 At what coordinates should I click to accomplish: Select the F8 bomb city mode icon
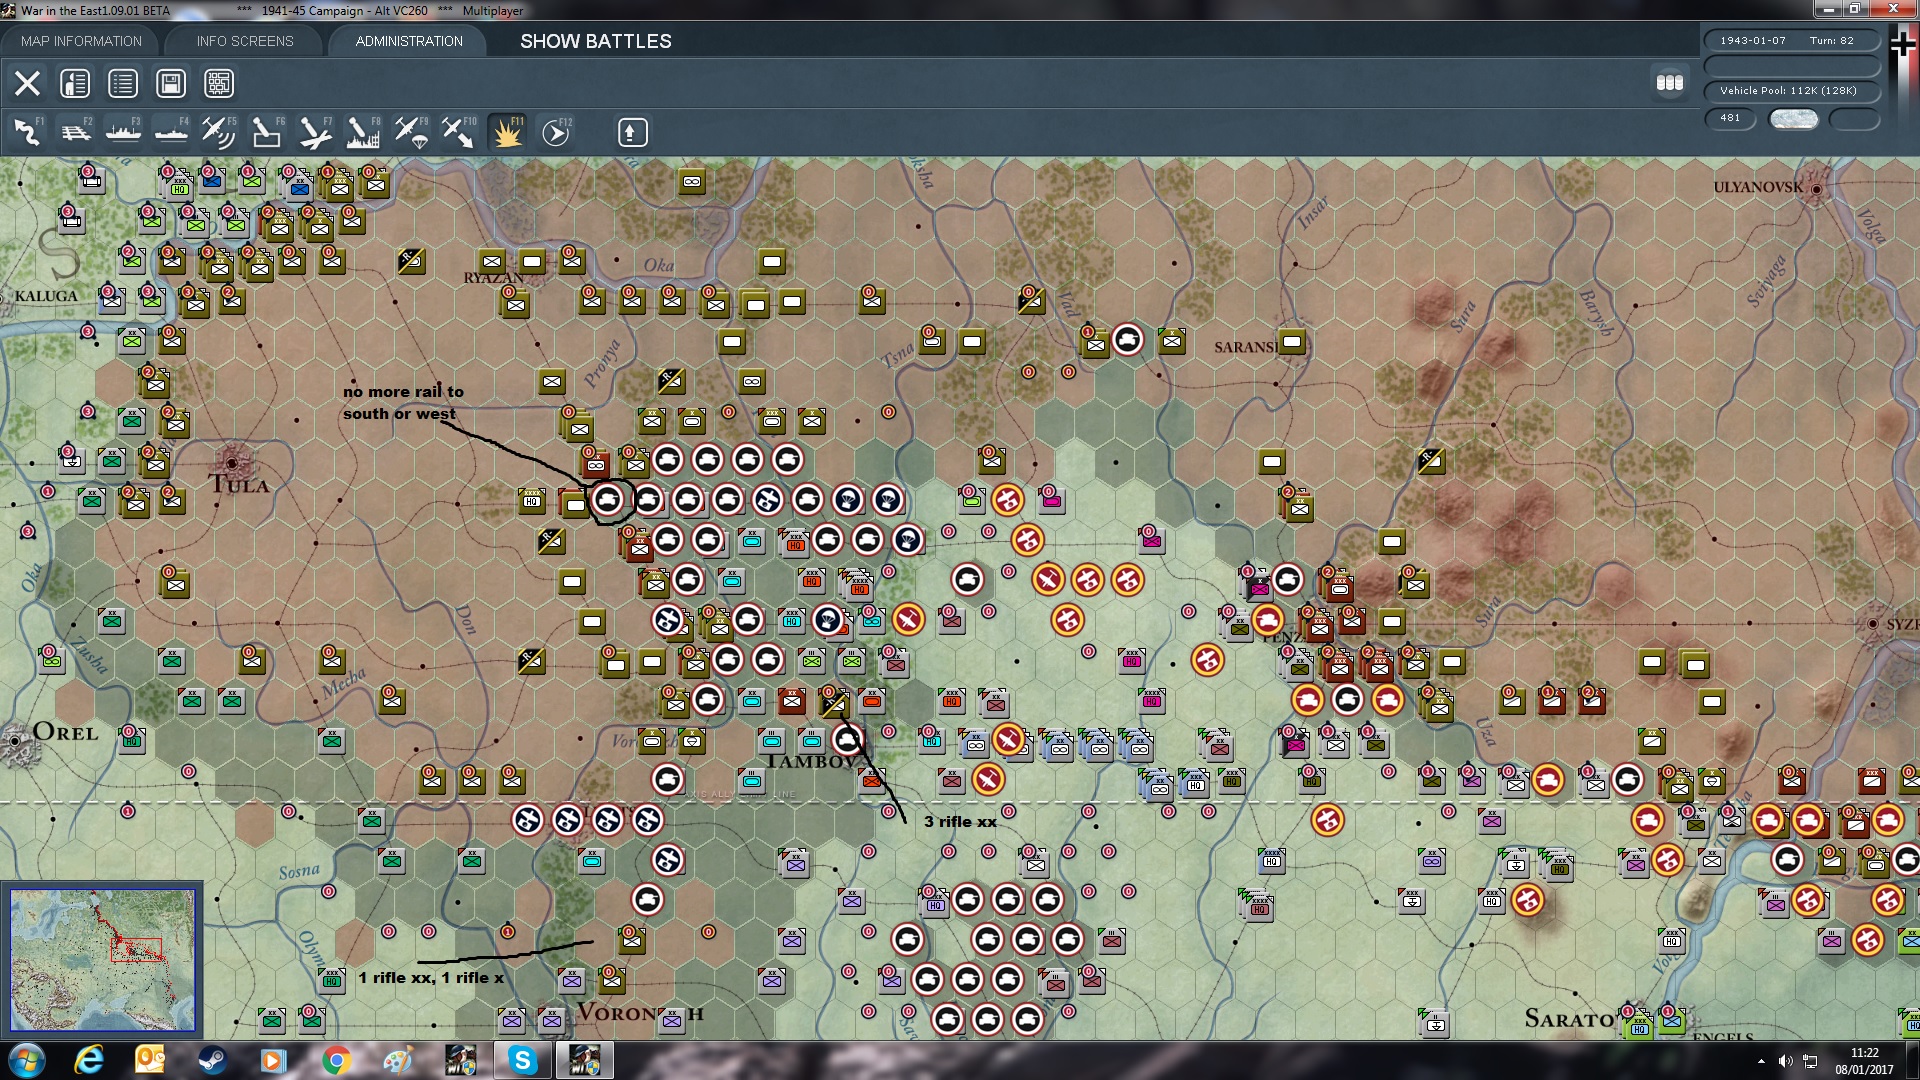[363, 132]
